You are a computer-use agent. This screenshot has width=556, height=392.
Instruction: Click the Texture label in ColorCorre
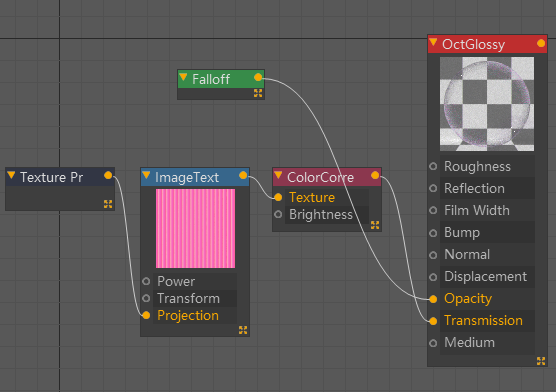[312, 197]
